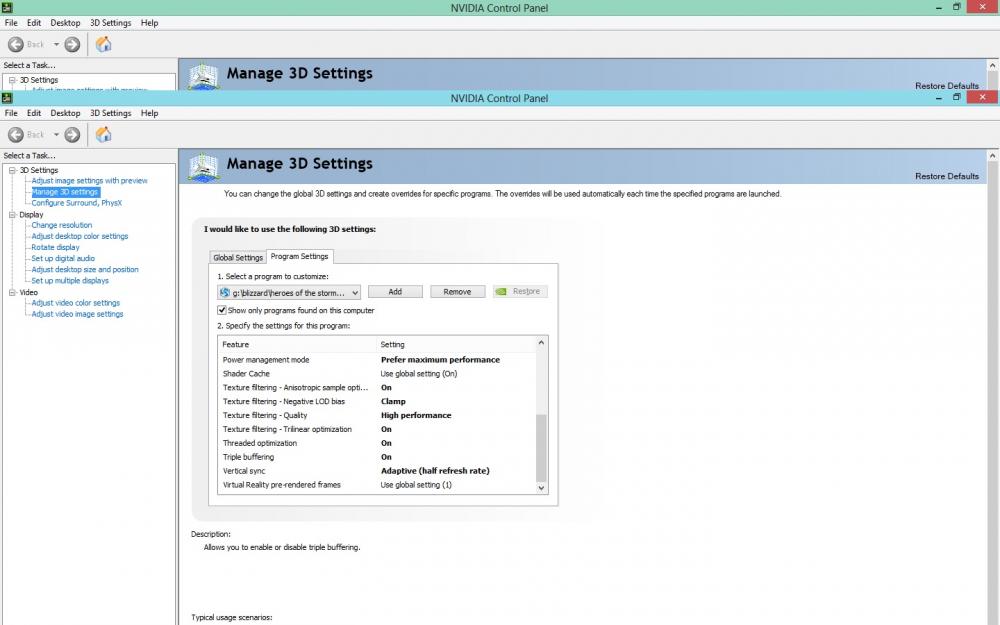Click the Home icon in the back window toolbar
Screen dimensions: 1000x625
103,44
